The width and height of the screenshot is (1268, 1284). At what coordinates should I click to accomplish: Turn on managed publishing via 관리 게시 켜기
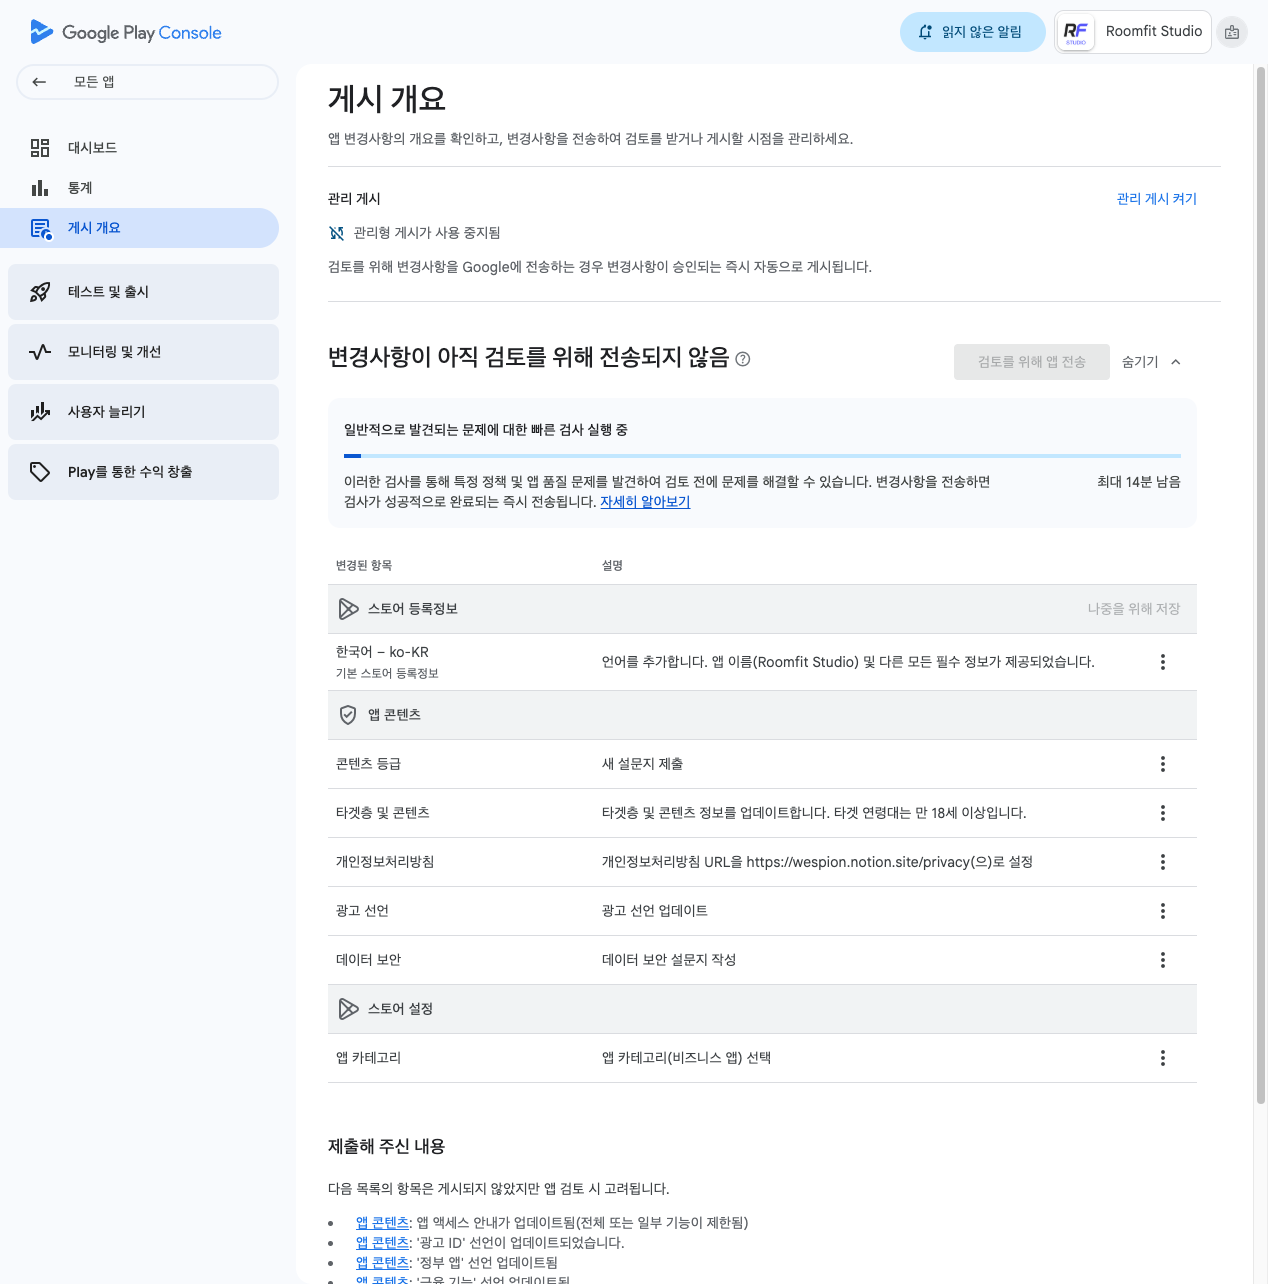pos(1156,199)
